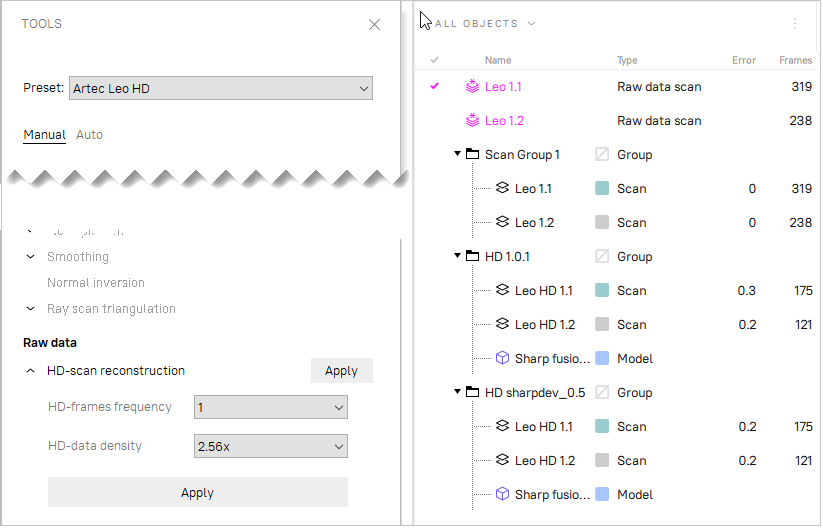Sort objects by Type column

pos(627,60)
